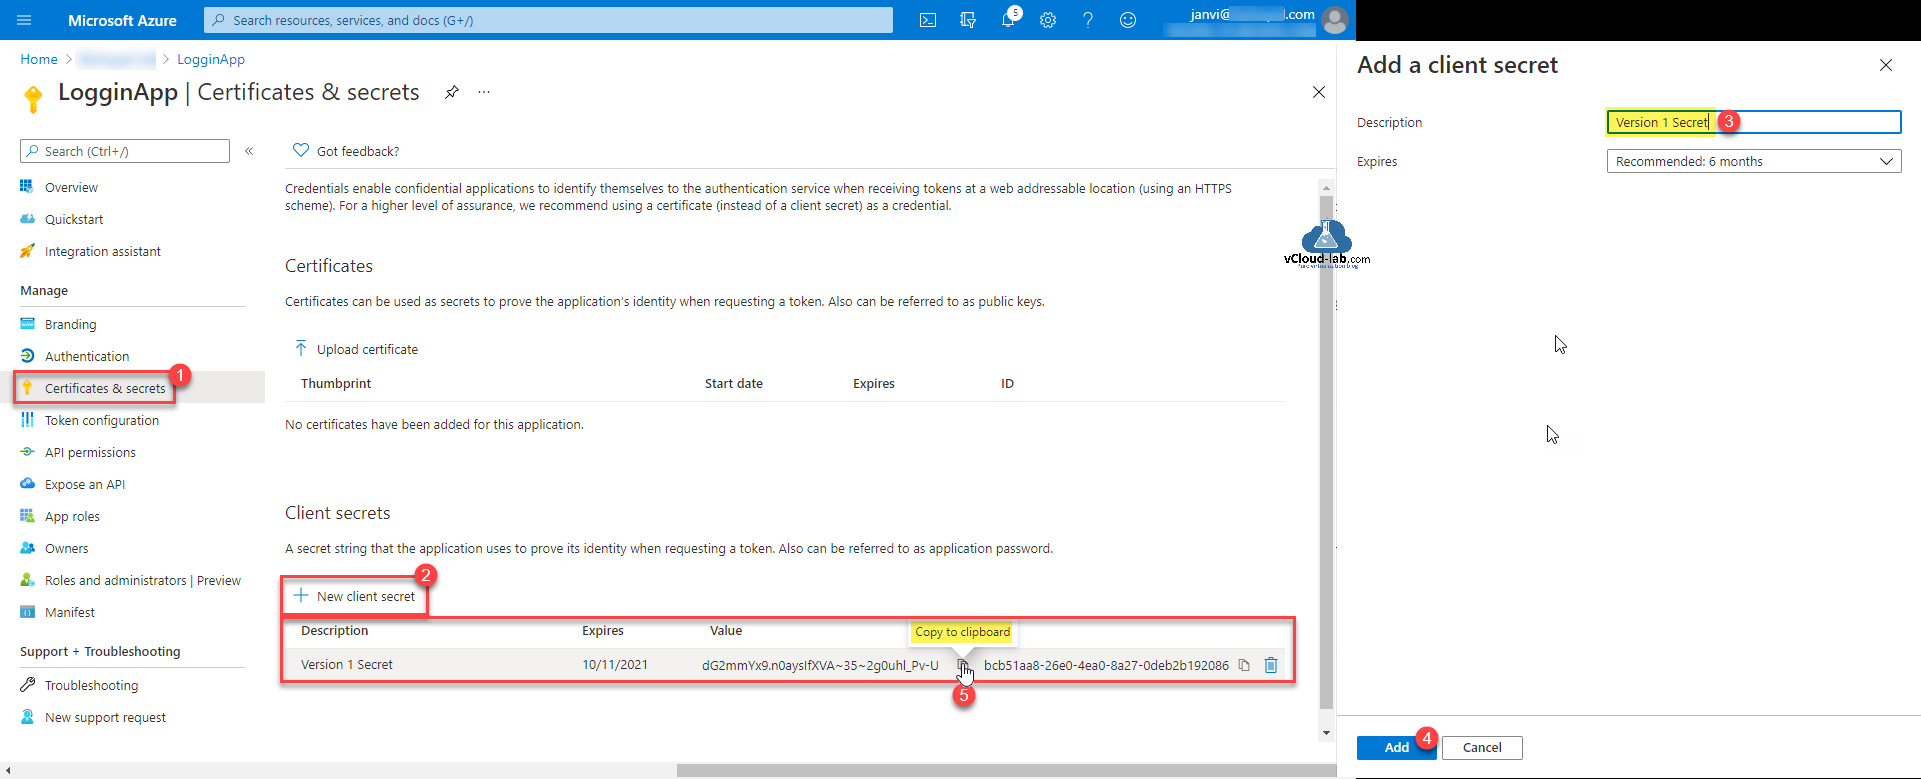Open Owners in the left menu

(66, 548)
